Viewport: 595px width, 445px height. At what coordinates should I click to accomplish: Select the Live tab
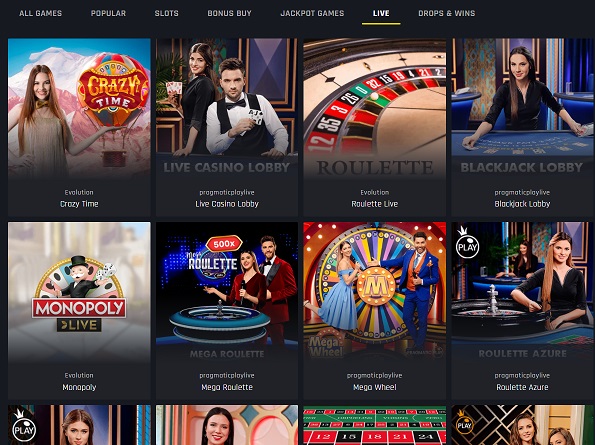coord(381,13)
